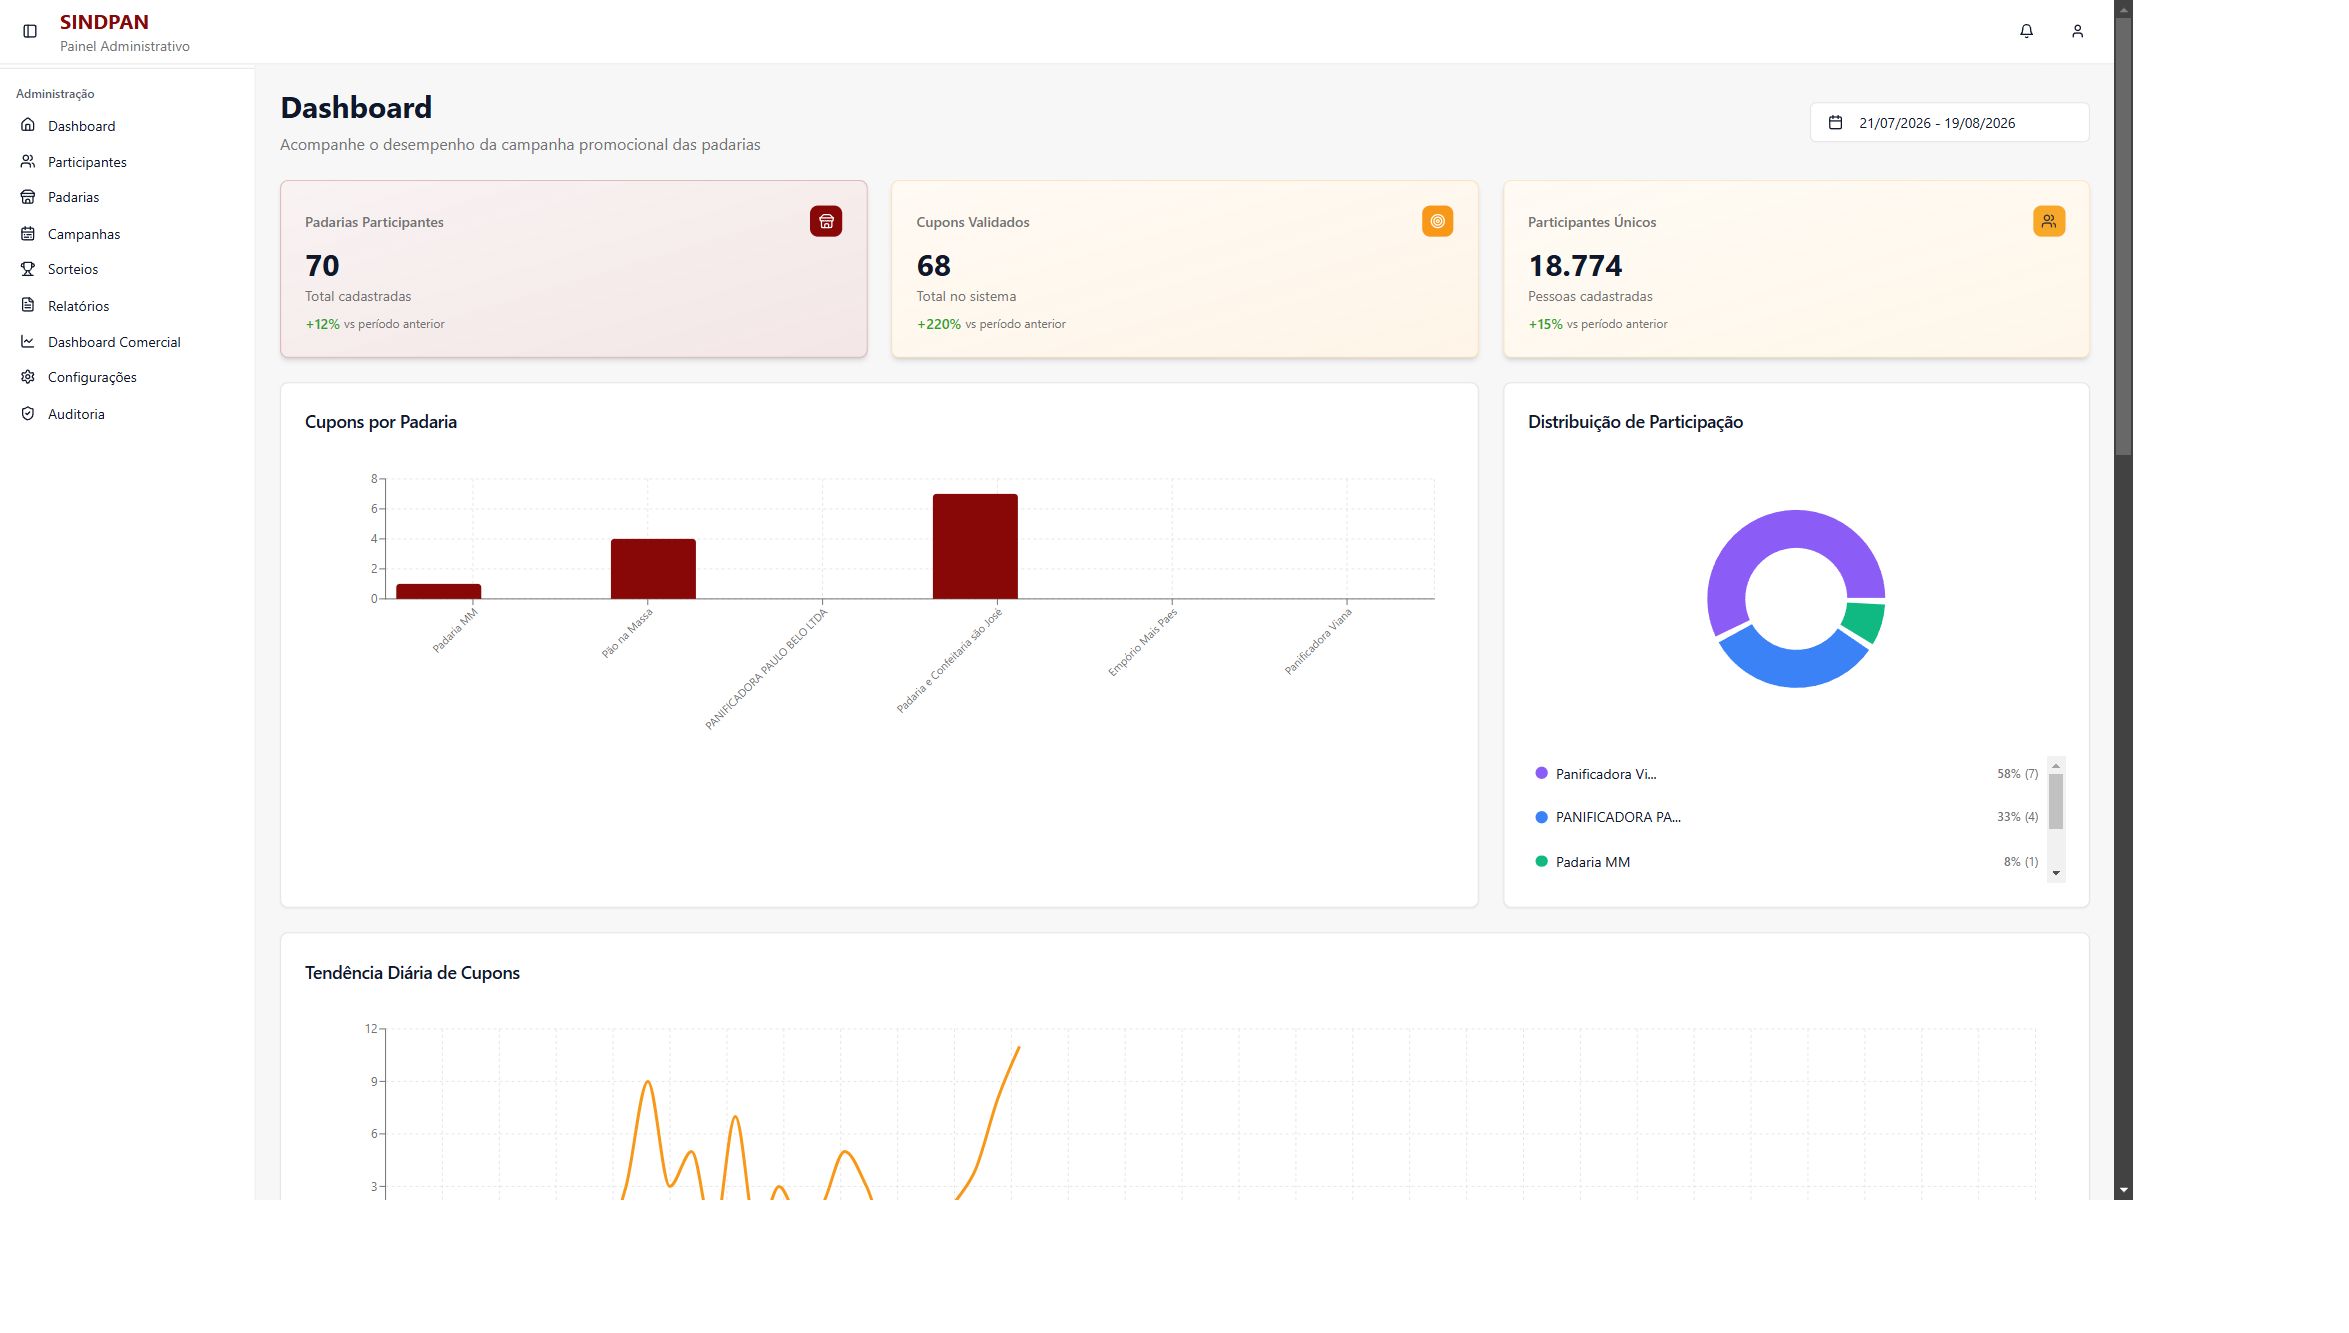Open the date range 21/07/2026 - 19/08/2026 picker
This screenshot has width=2349, height=1333.
(1949, 122)
